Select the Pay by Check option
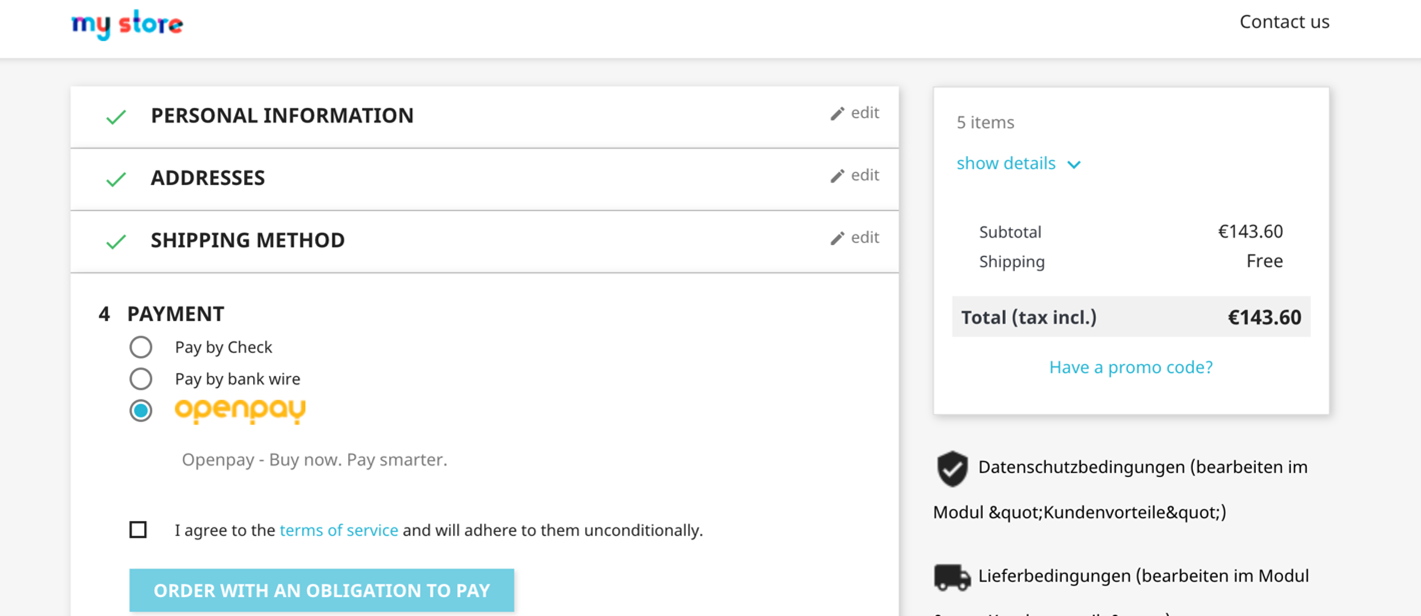This screenshot has width=1421, height=616. pyautogui.click(x=141, y=347)
